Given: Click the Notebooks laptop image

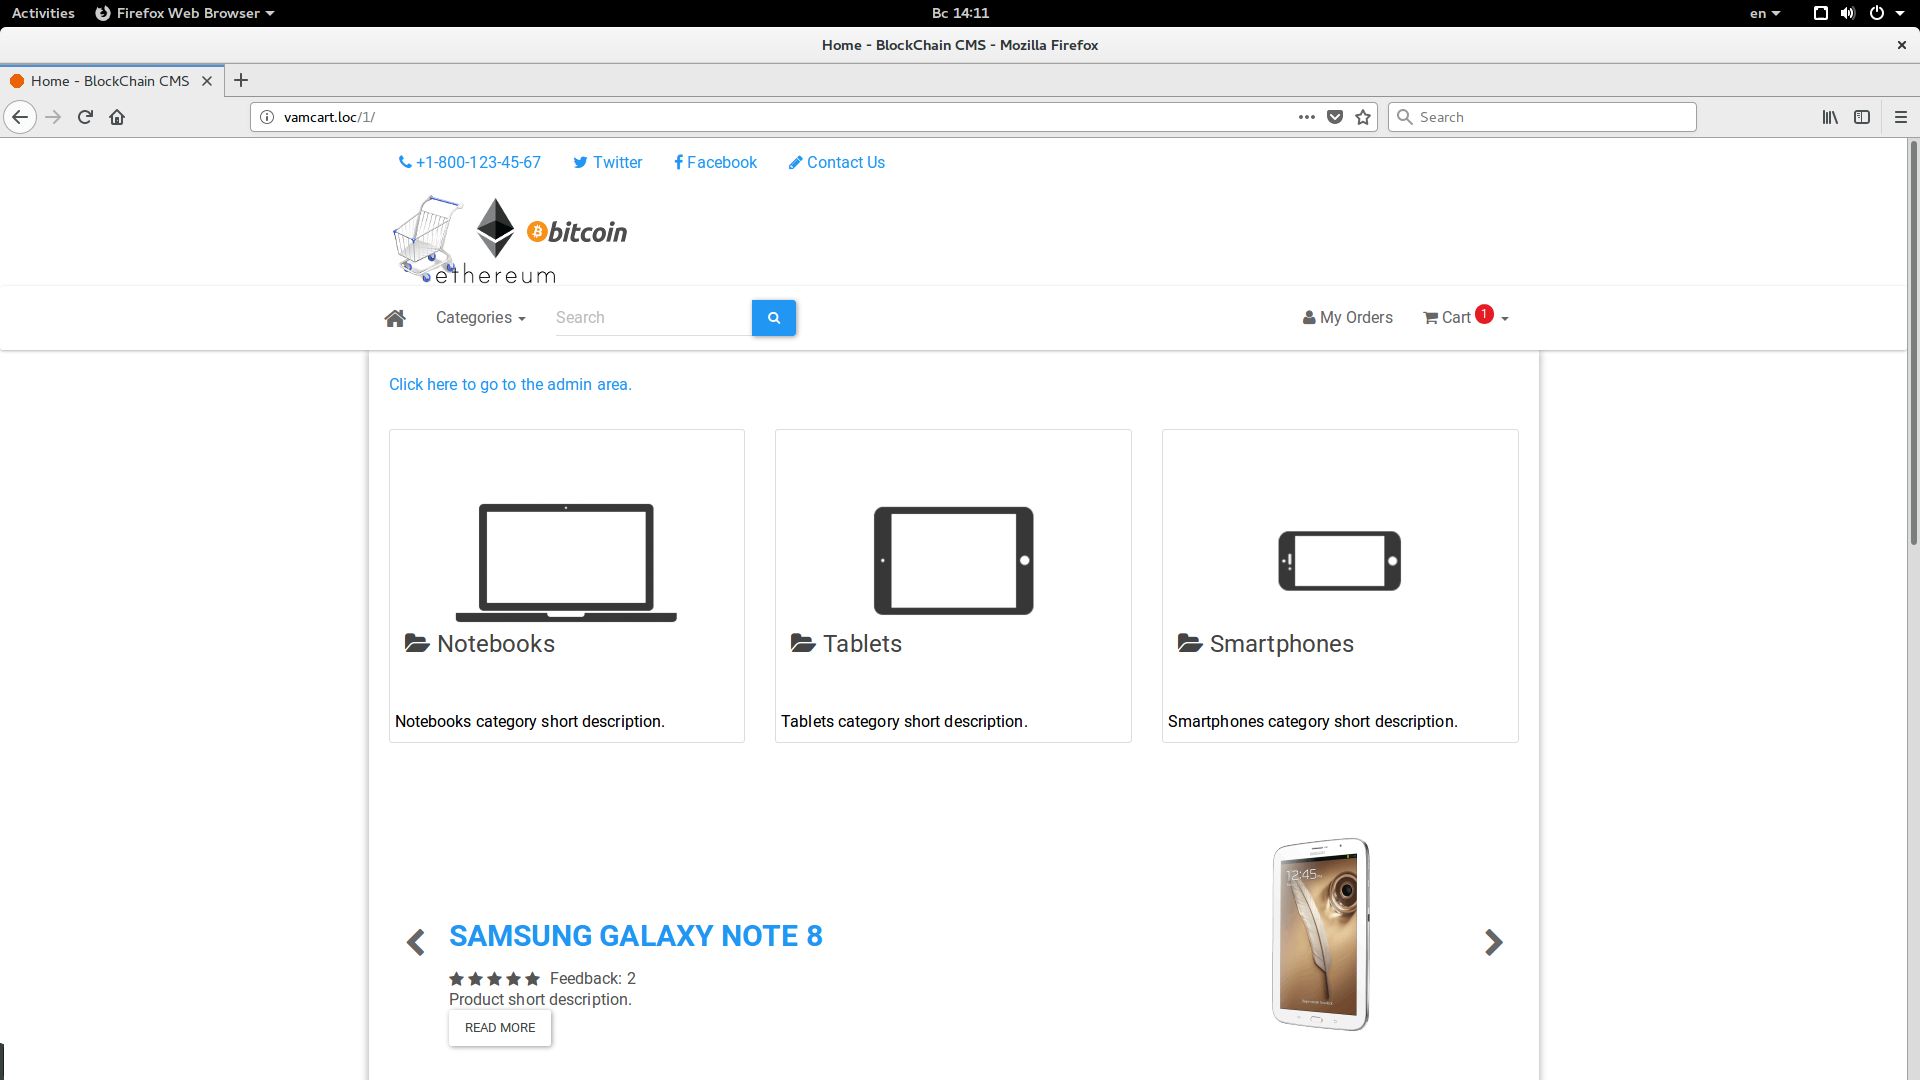Looking at the screenshot, I should pos(566,562).
